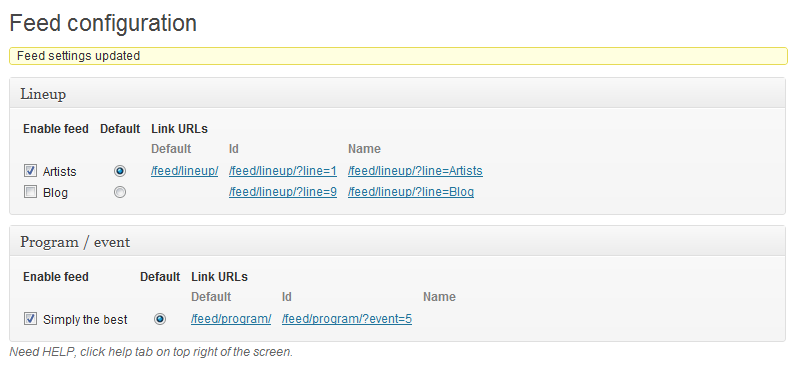Screen dimensions: 795x366
Task: Open the /feed/lineup/?line=9 link
Action: pos(283,193)
